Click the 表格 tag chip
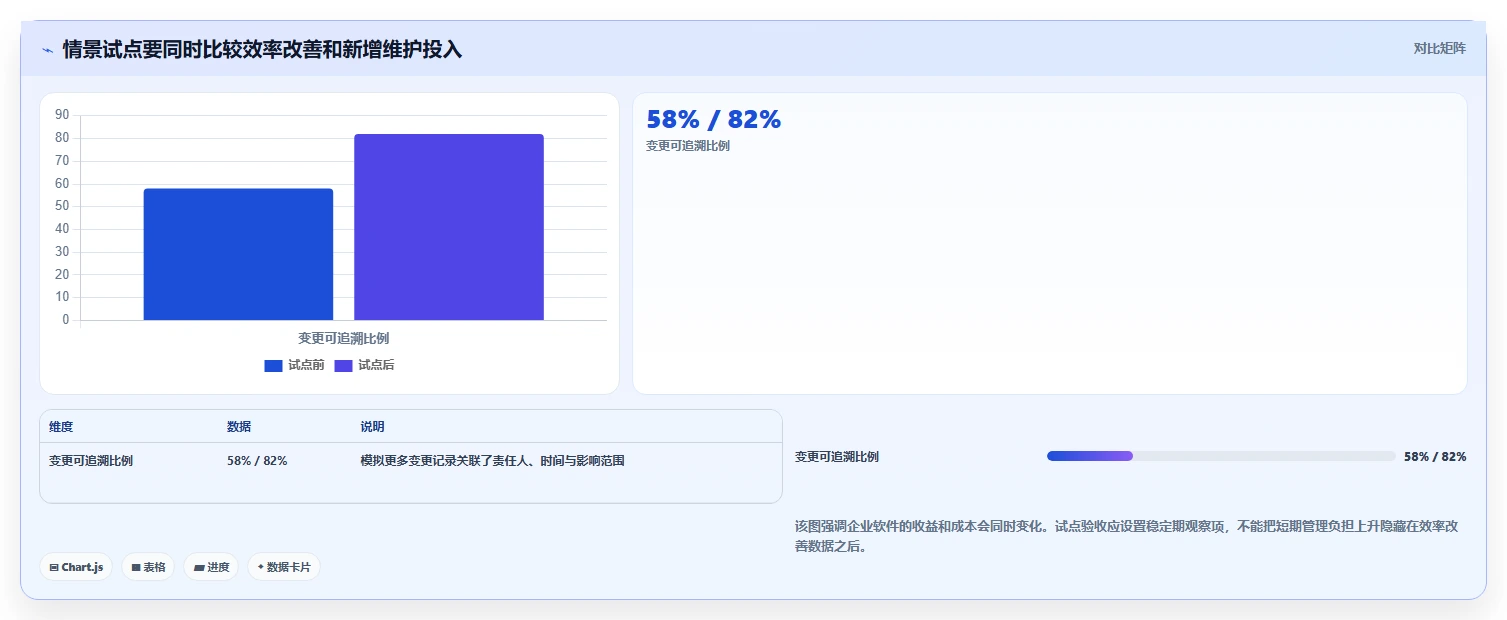 tap(148, 567)
